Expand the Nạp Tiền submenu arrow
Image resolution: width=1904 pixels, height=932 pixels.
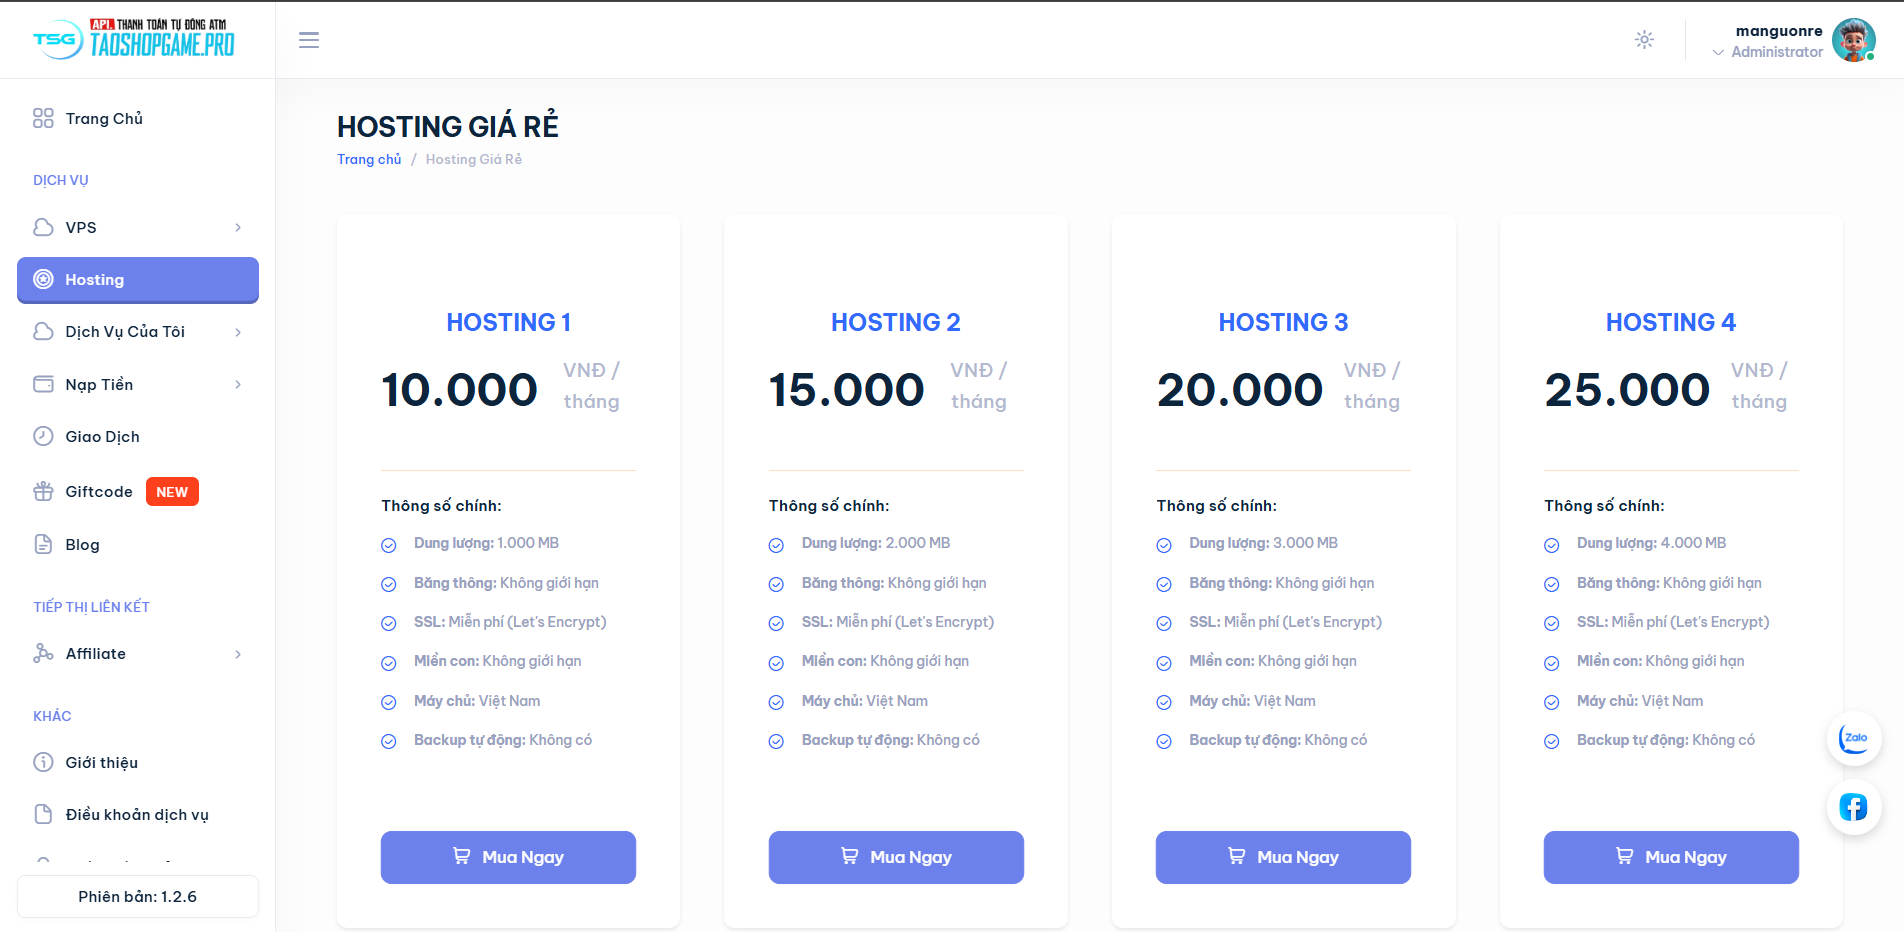coord(238,384)
